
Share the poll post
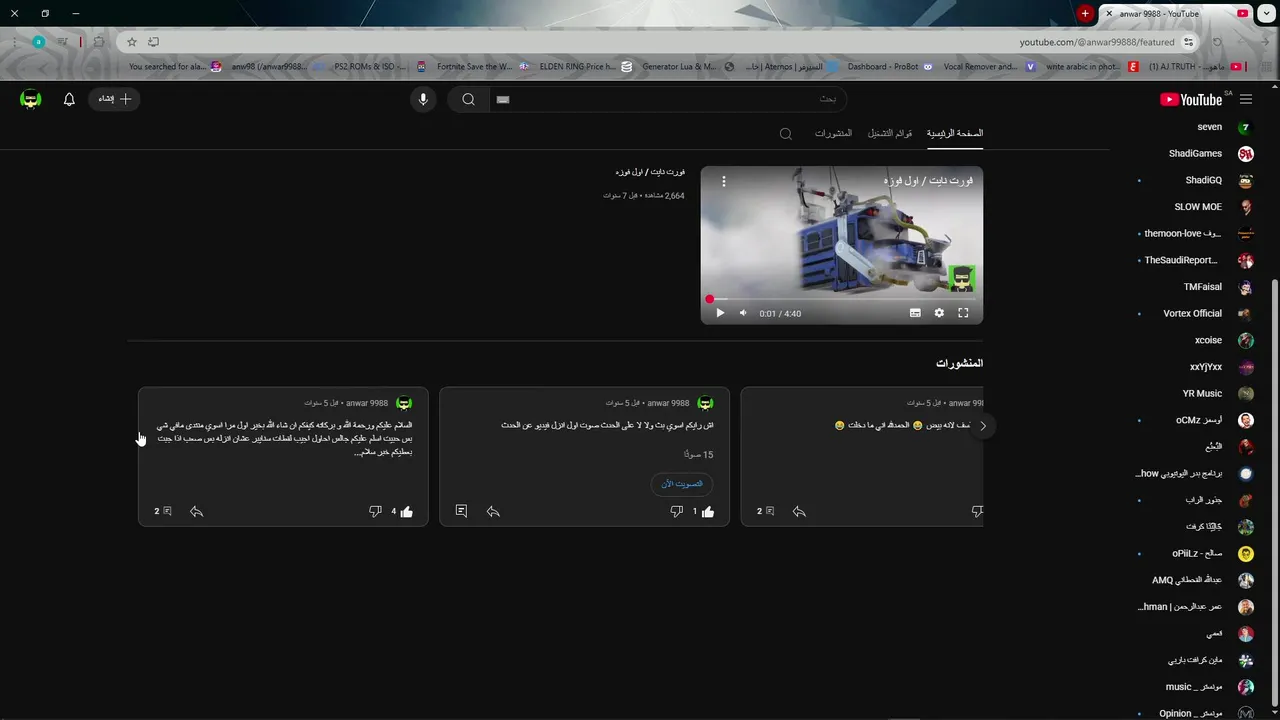pos(493,511)
